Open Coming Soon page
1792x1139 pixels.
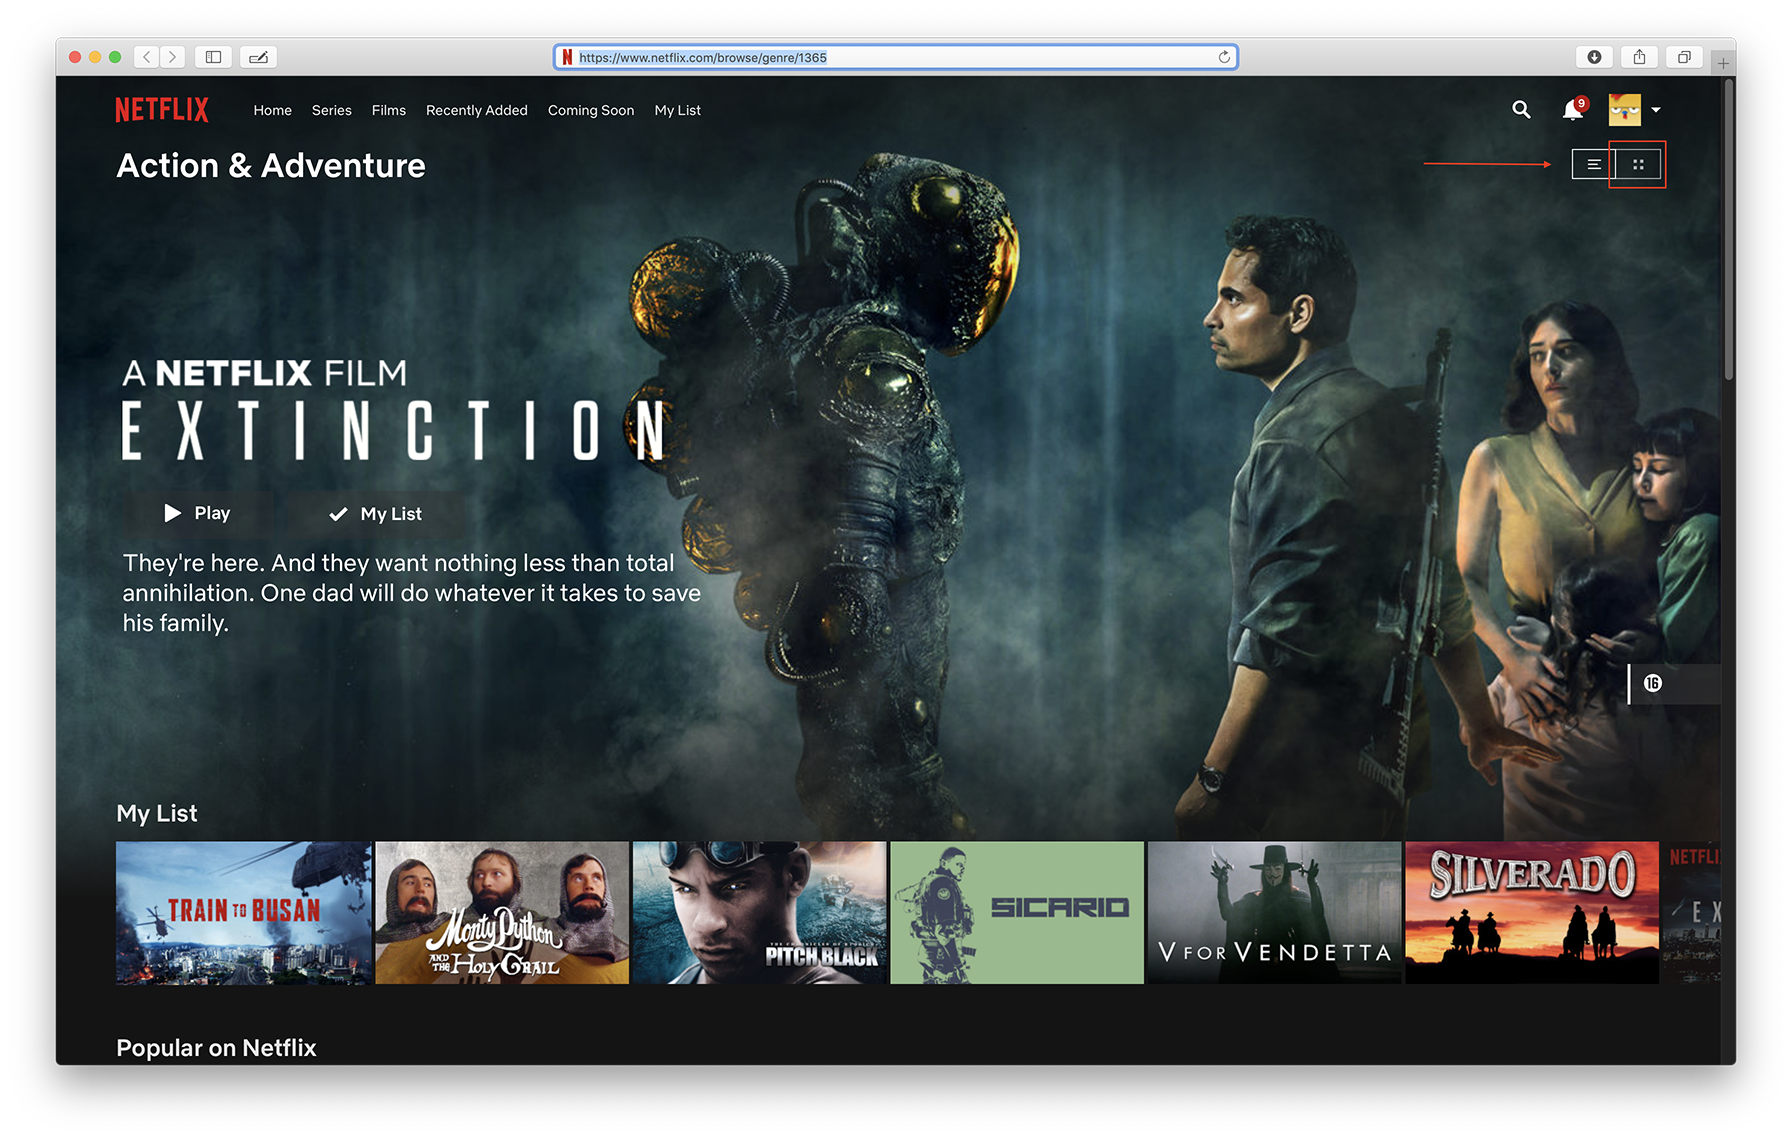click(591, 110)
